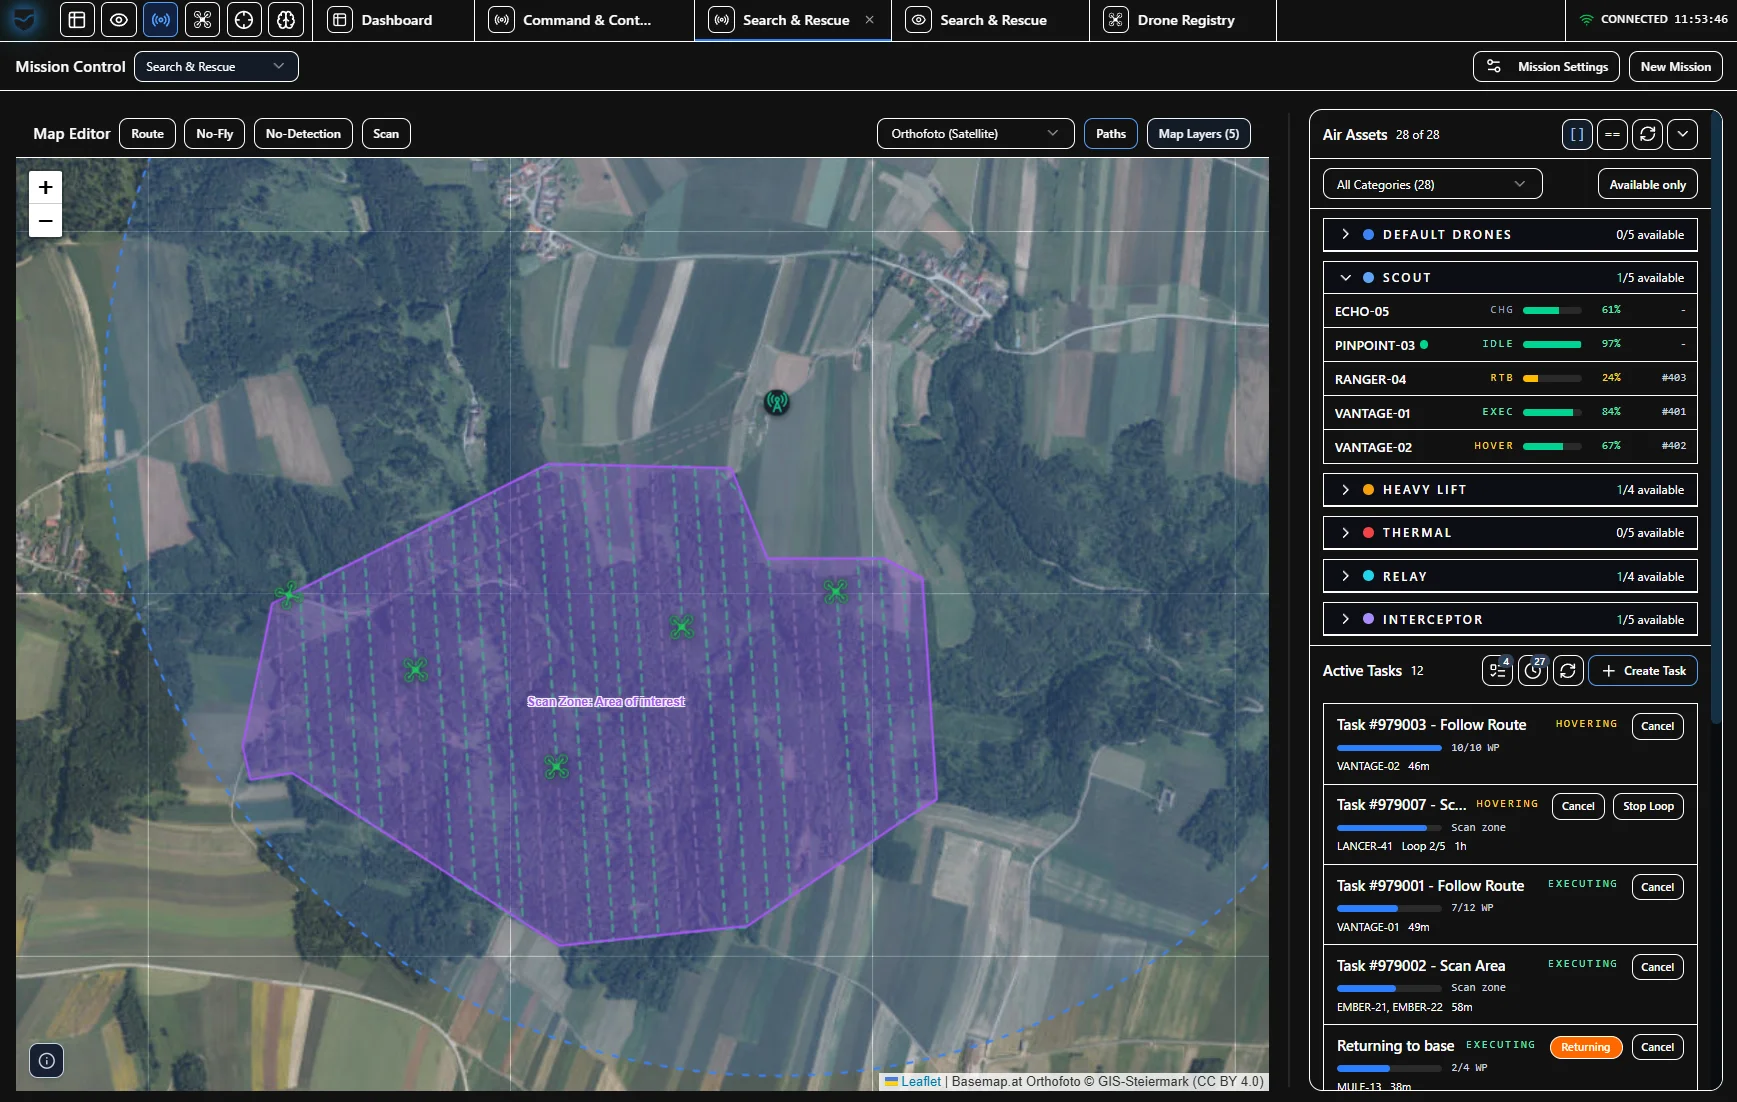Cancel Task #979003 Follow Route
The height and width of the screenshot is (1102, 1737).
click(x=1658, y=726)
